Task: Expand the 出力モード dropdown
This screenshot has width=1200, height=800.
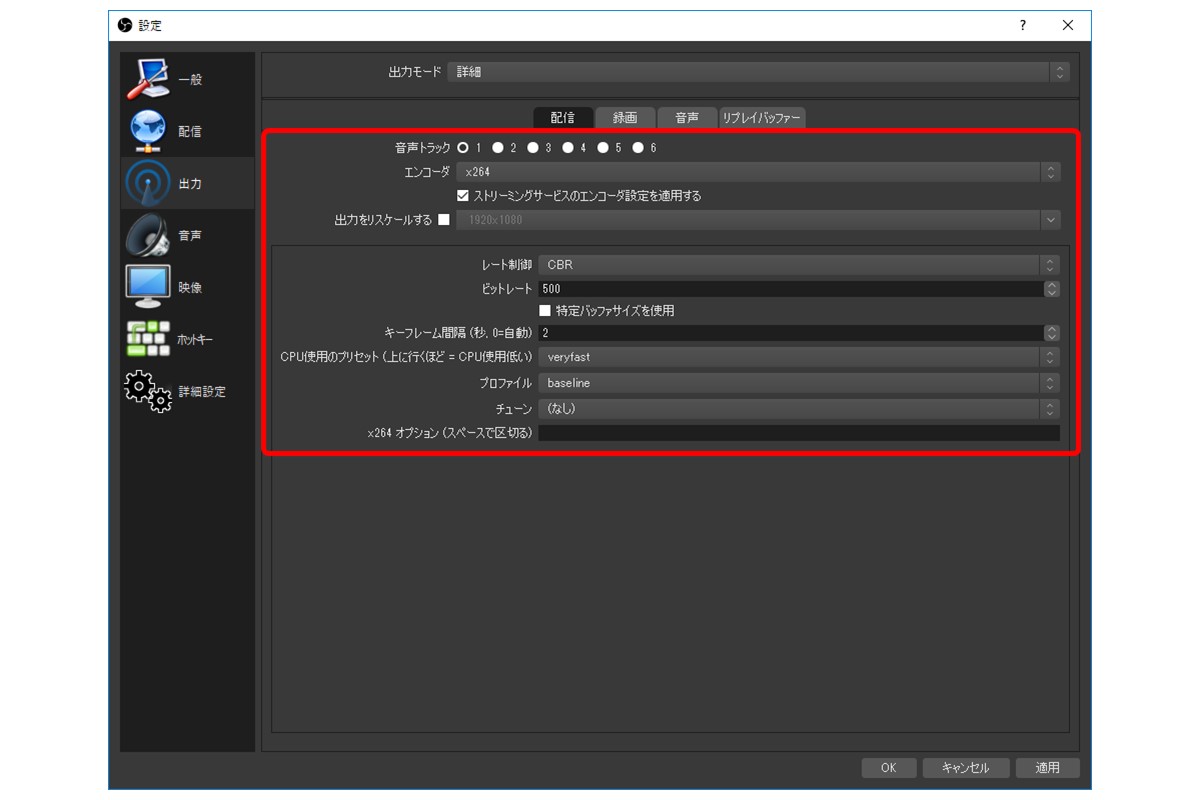Action: click(759, 72)
